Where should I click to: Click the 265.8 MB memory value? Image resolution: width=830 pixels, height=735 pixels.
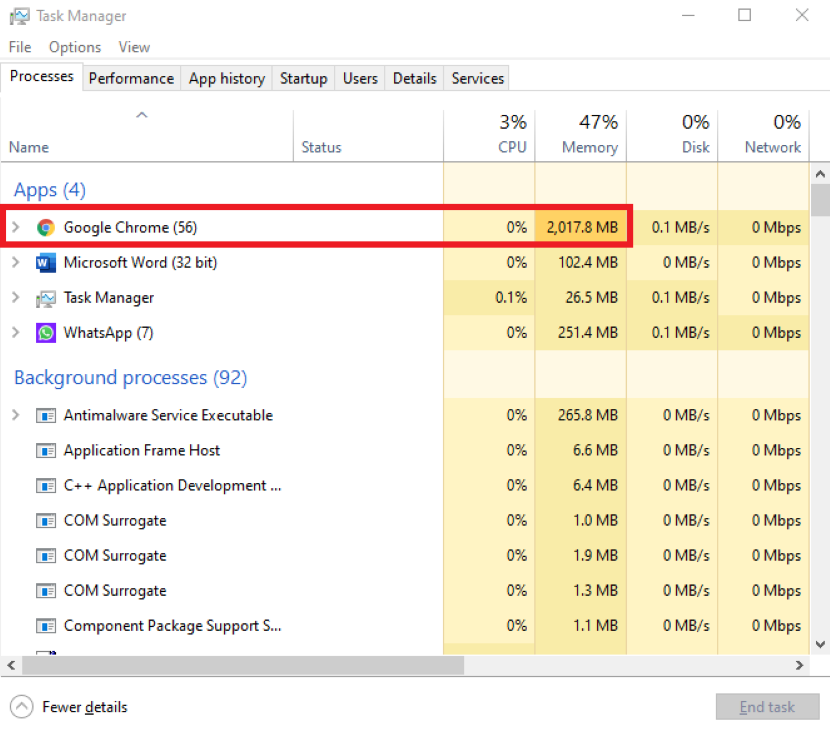588,415
